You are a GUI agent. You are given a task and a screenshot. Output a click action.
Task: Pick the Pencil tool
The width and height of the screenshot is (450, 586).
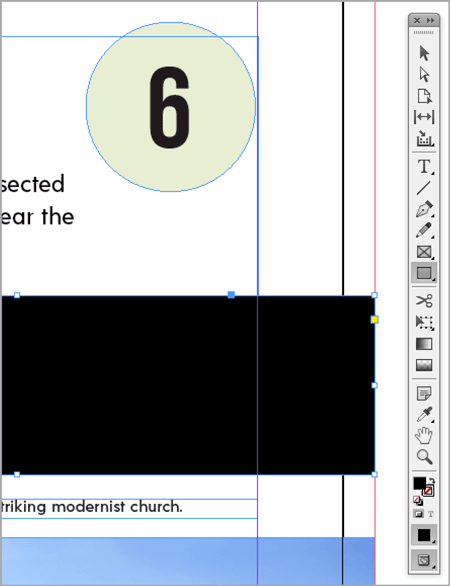click(424, 231)
